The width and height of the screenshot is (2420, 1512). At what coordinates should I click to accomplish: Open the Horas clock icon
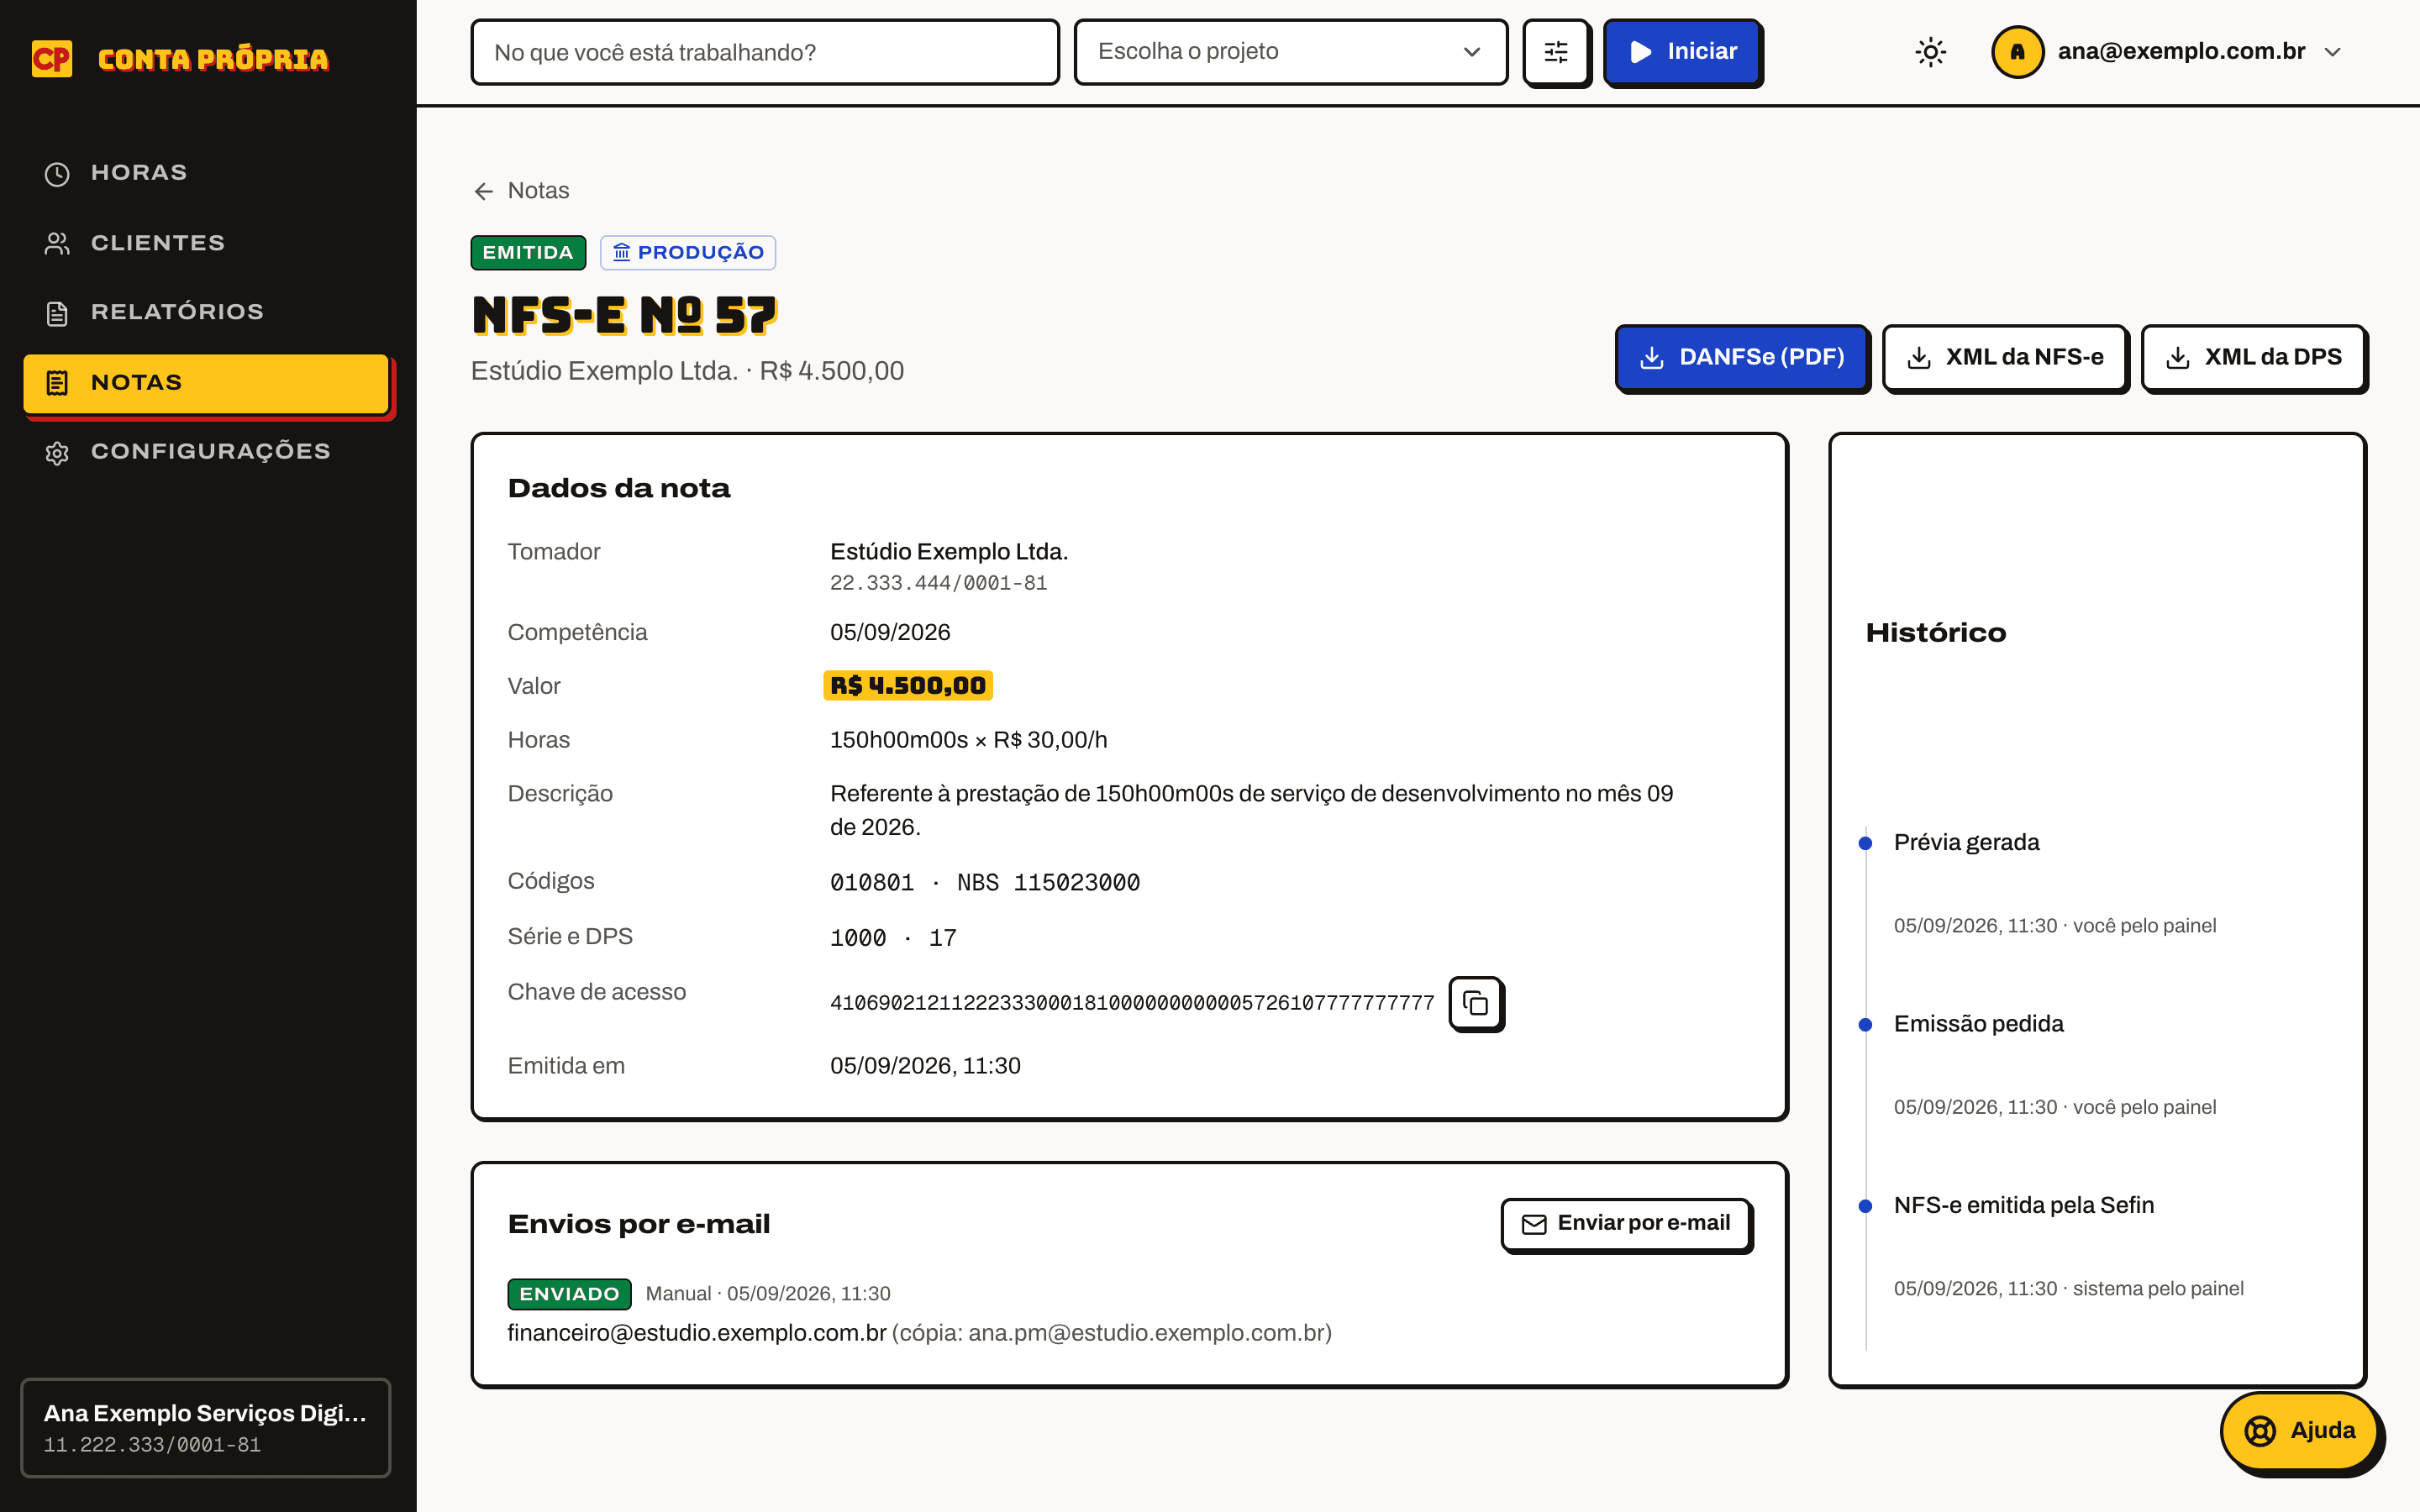point(57,174)
